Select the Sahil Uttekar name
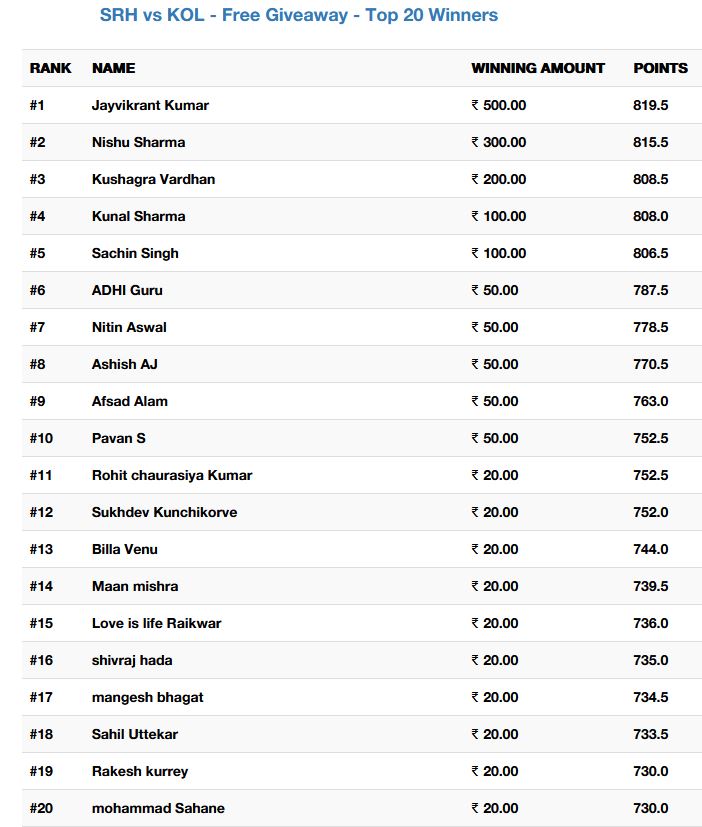The image size is (702, 827). pos(135,734)
